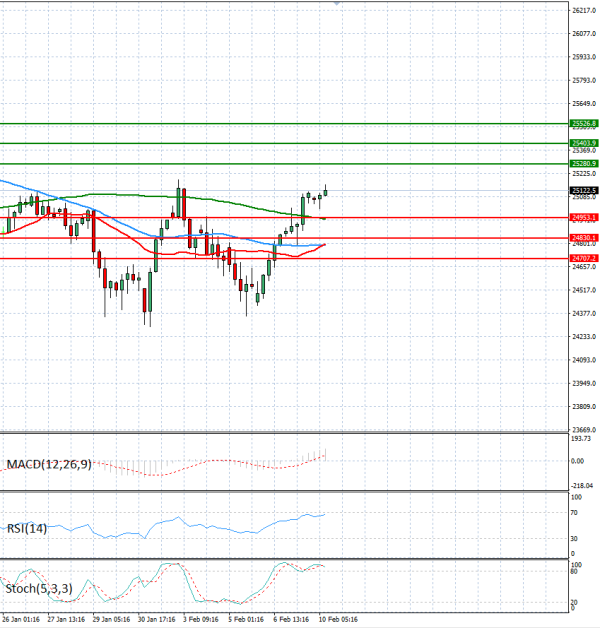Click the red 24830.1 support price tag
The image size is (600, 628).
coord(584,237)
